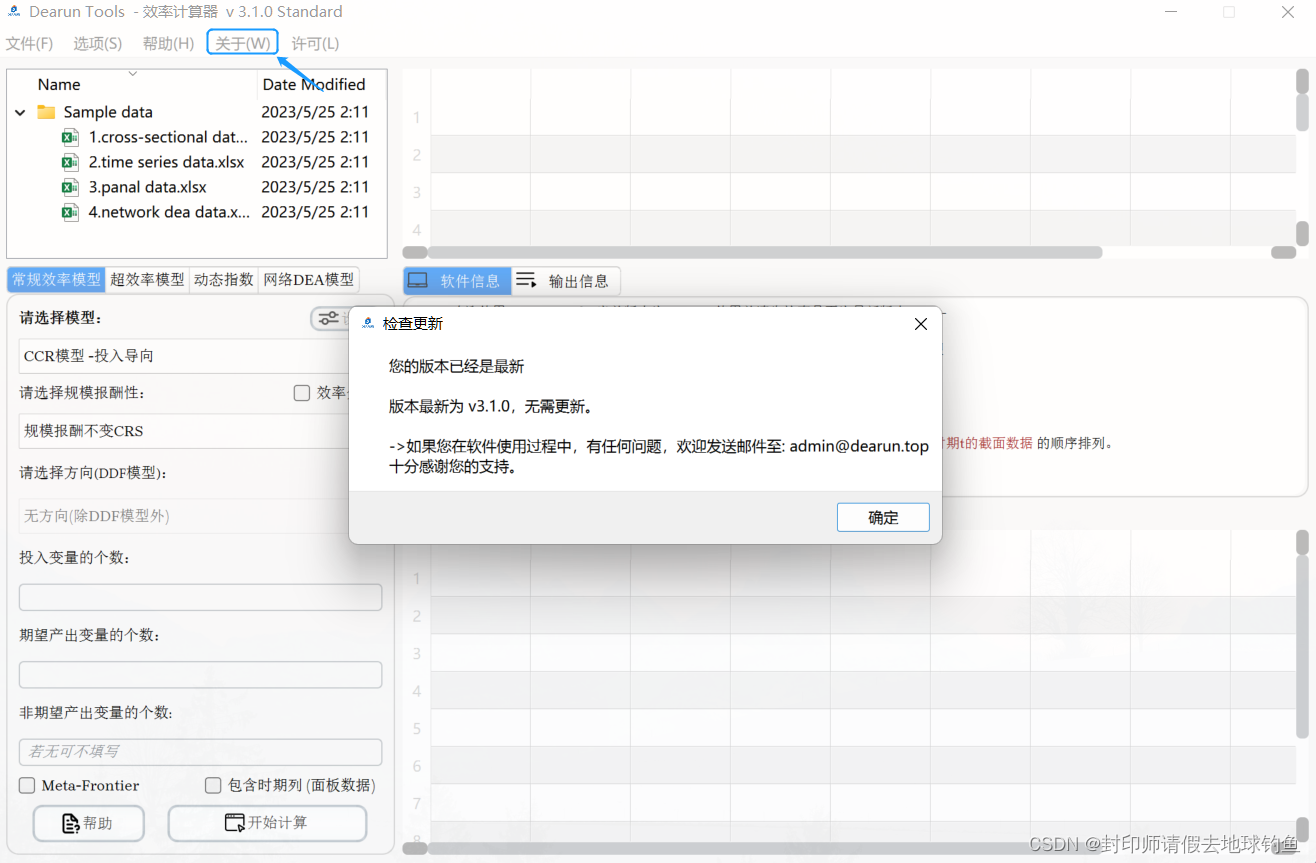Open the 许可(L) licensing menu
Screen dimensions: 1316x863
[x=315, y=43]
